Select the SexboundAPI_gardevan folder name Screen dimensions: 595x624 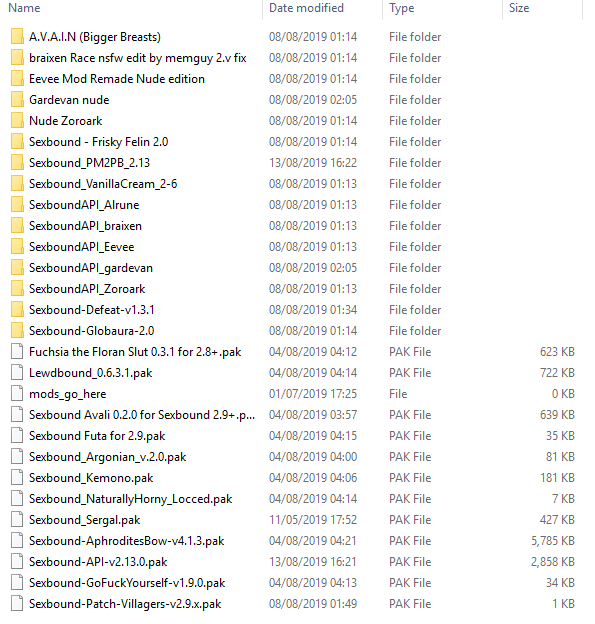click(91, 268)
